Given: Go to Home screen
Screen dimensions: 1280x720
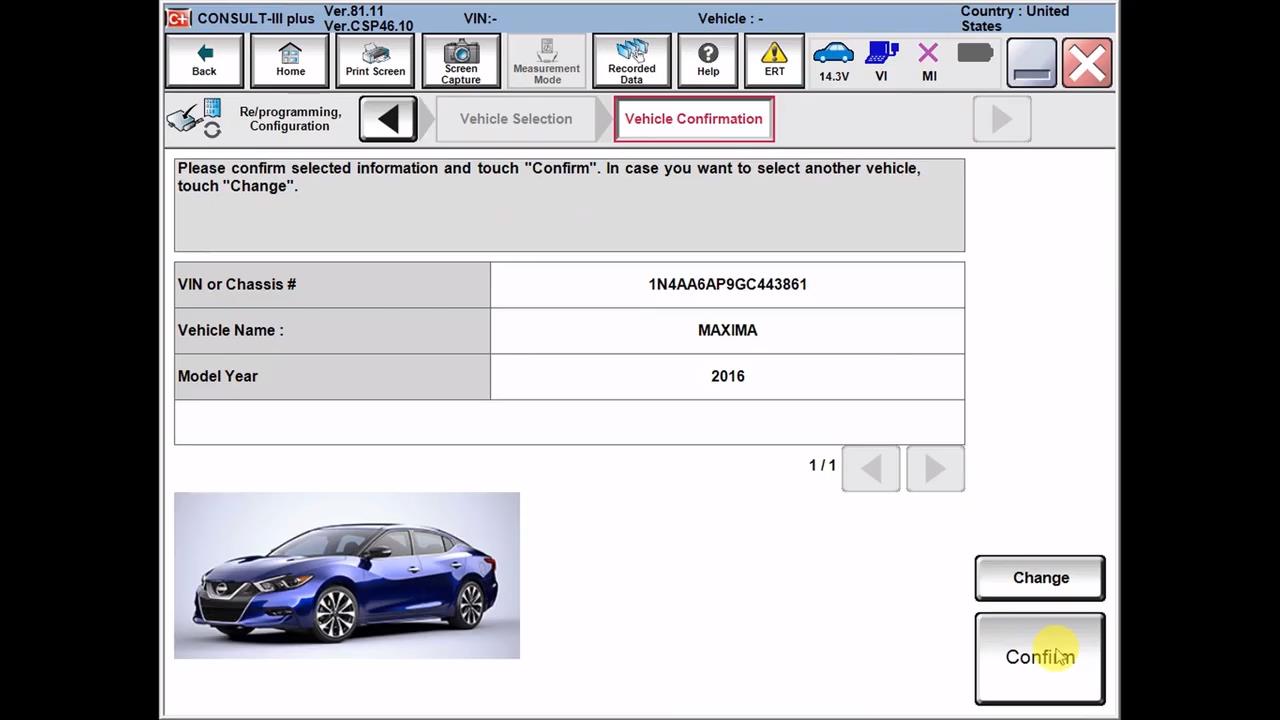Looking at the screenshot, I should (x=290, y=62).
